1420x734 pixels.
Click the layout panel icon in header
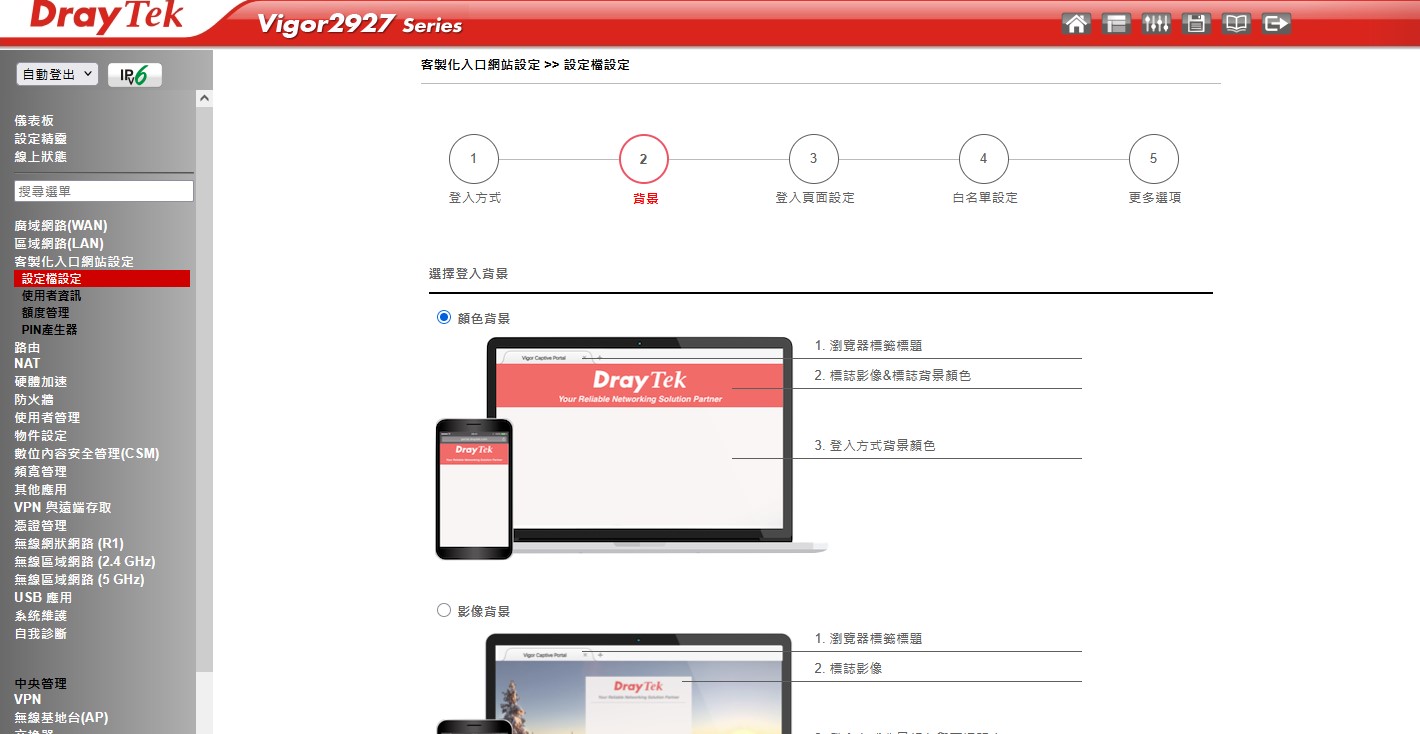pyautogui.click(x=1116, y=24)
